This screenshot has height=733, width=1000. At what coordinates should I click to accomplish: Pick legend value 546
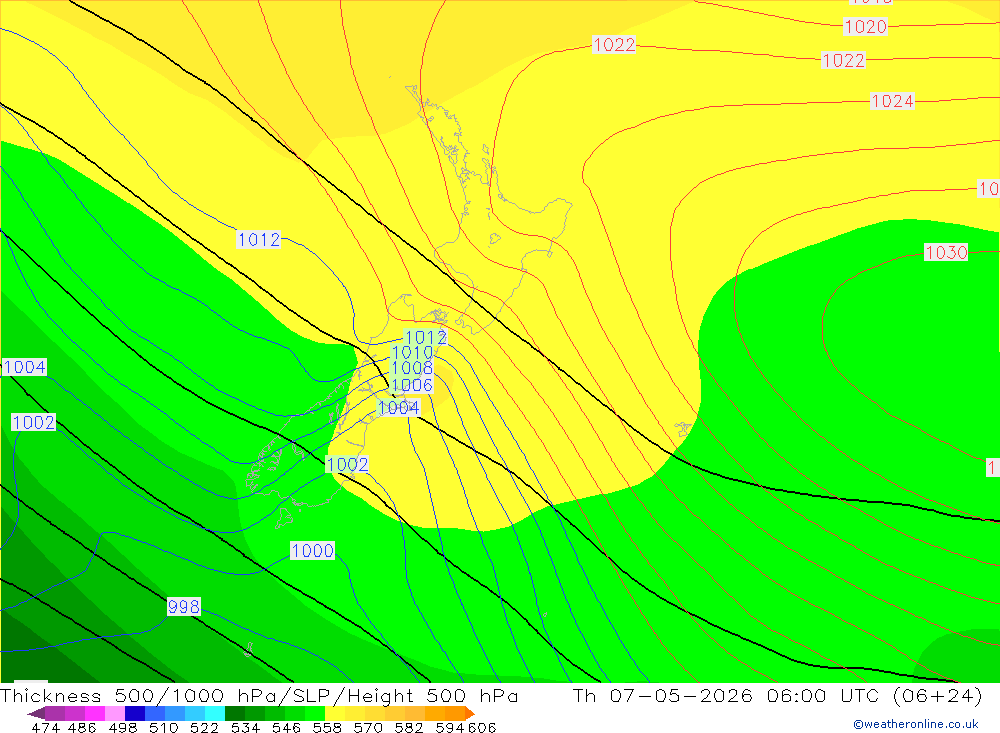pos(286,727)
